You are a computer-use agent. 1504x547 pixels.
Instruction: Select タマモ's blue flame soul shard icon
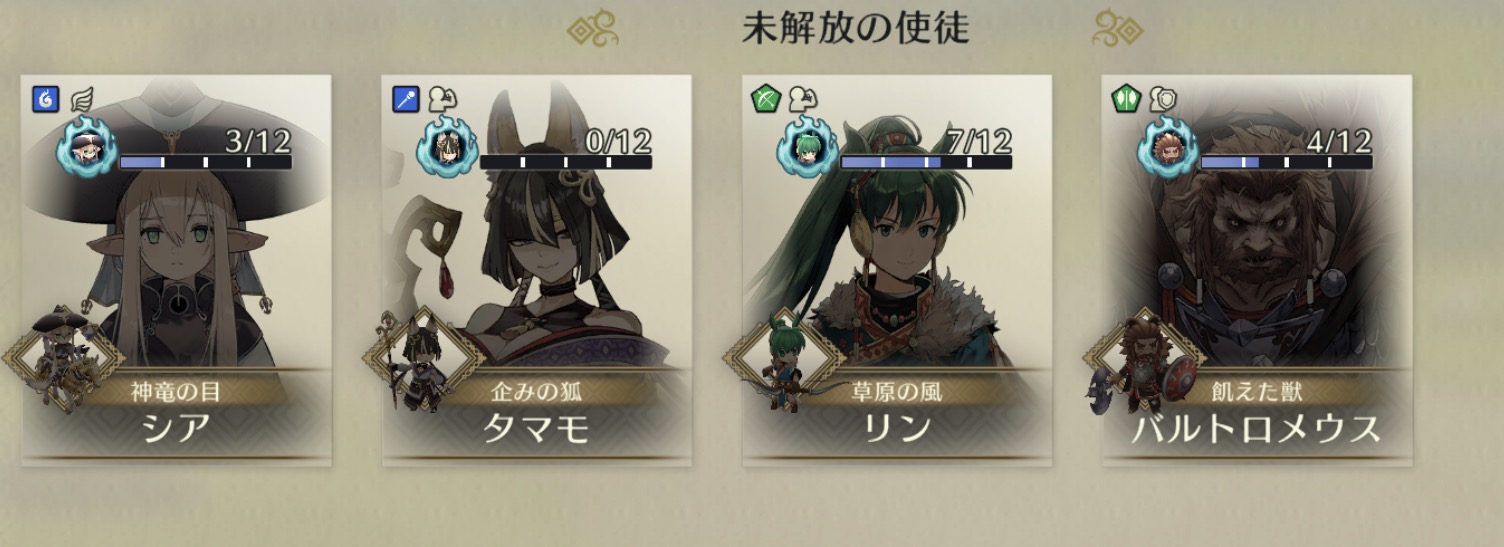446,148
